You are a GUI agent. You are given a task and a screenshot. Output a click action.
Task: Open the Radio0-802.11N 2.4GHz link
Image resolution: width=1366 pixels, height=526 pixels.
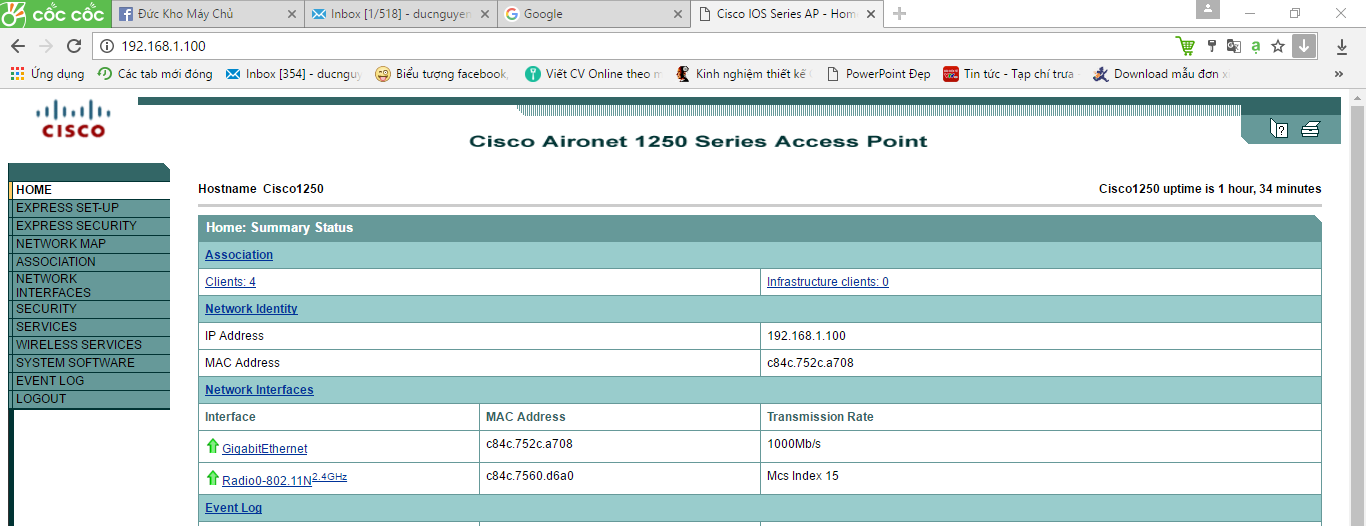coord(285,479)
